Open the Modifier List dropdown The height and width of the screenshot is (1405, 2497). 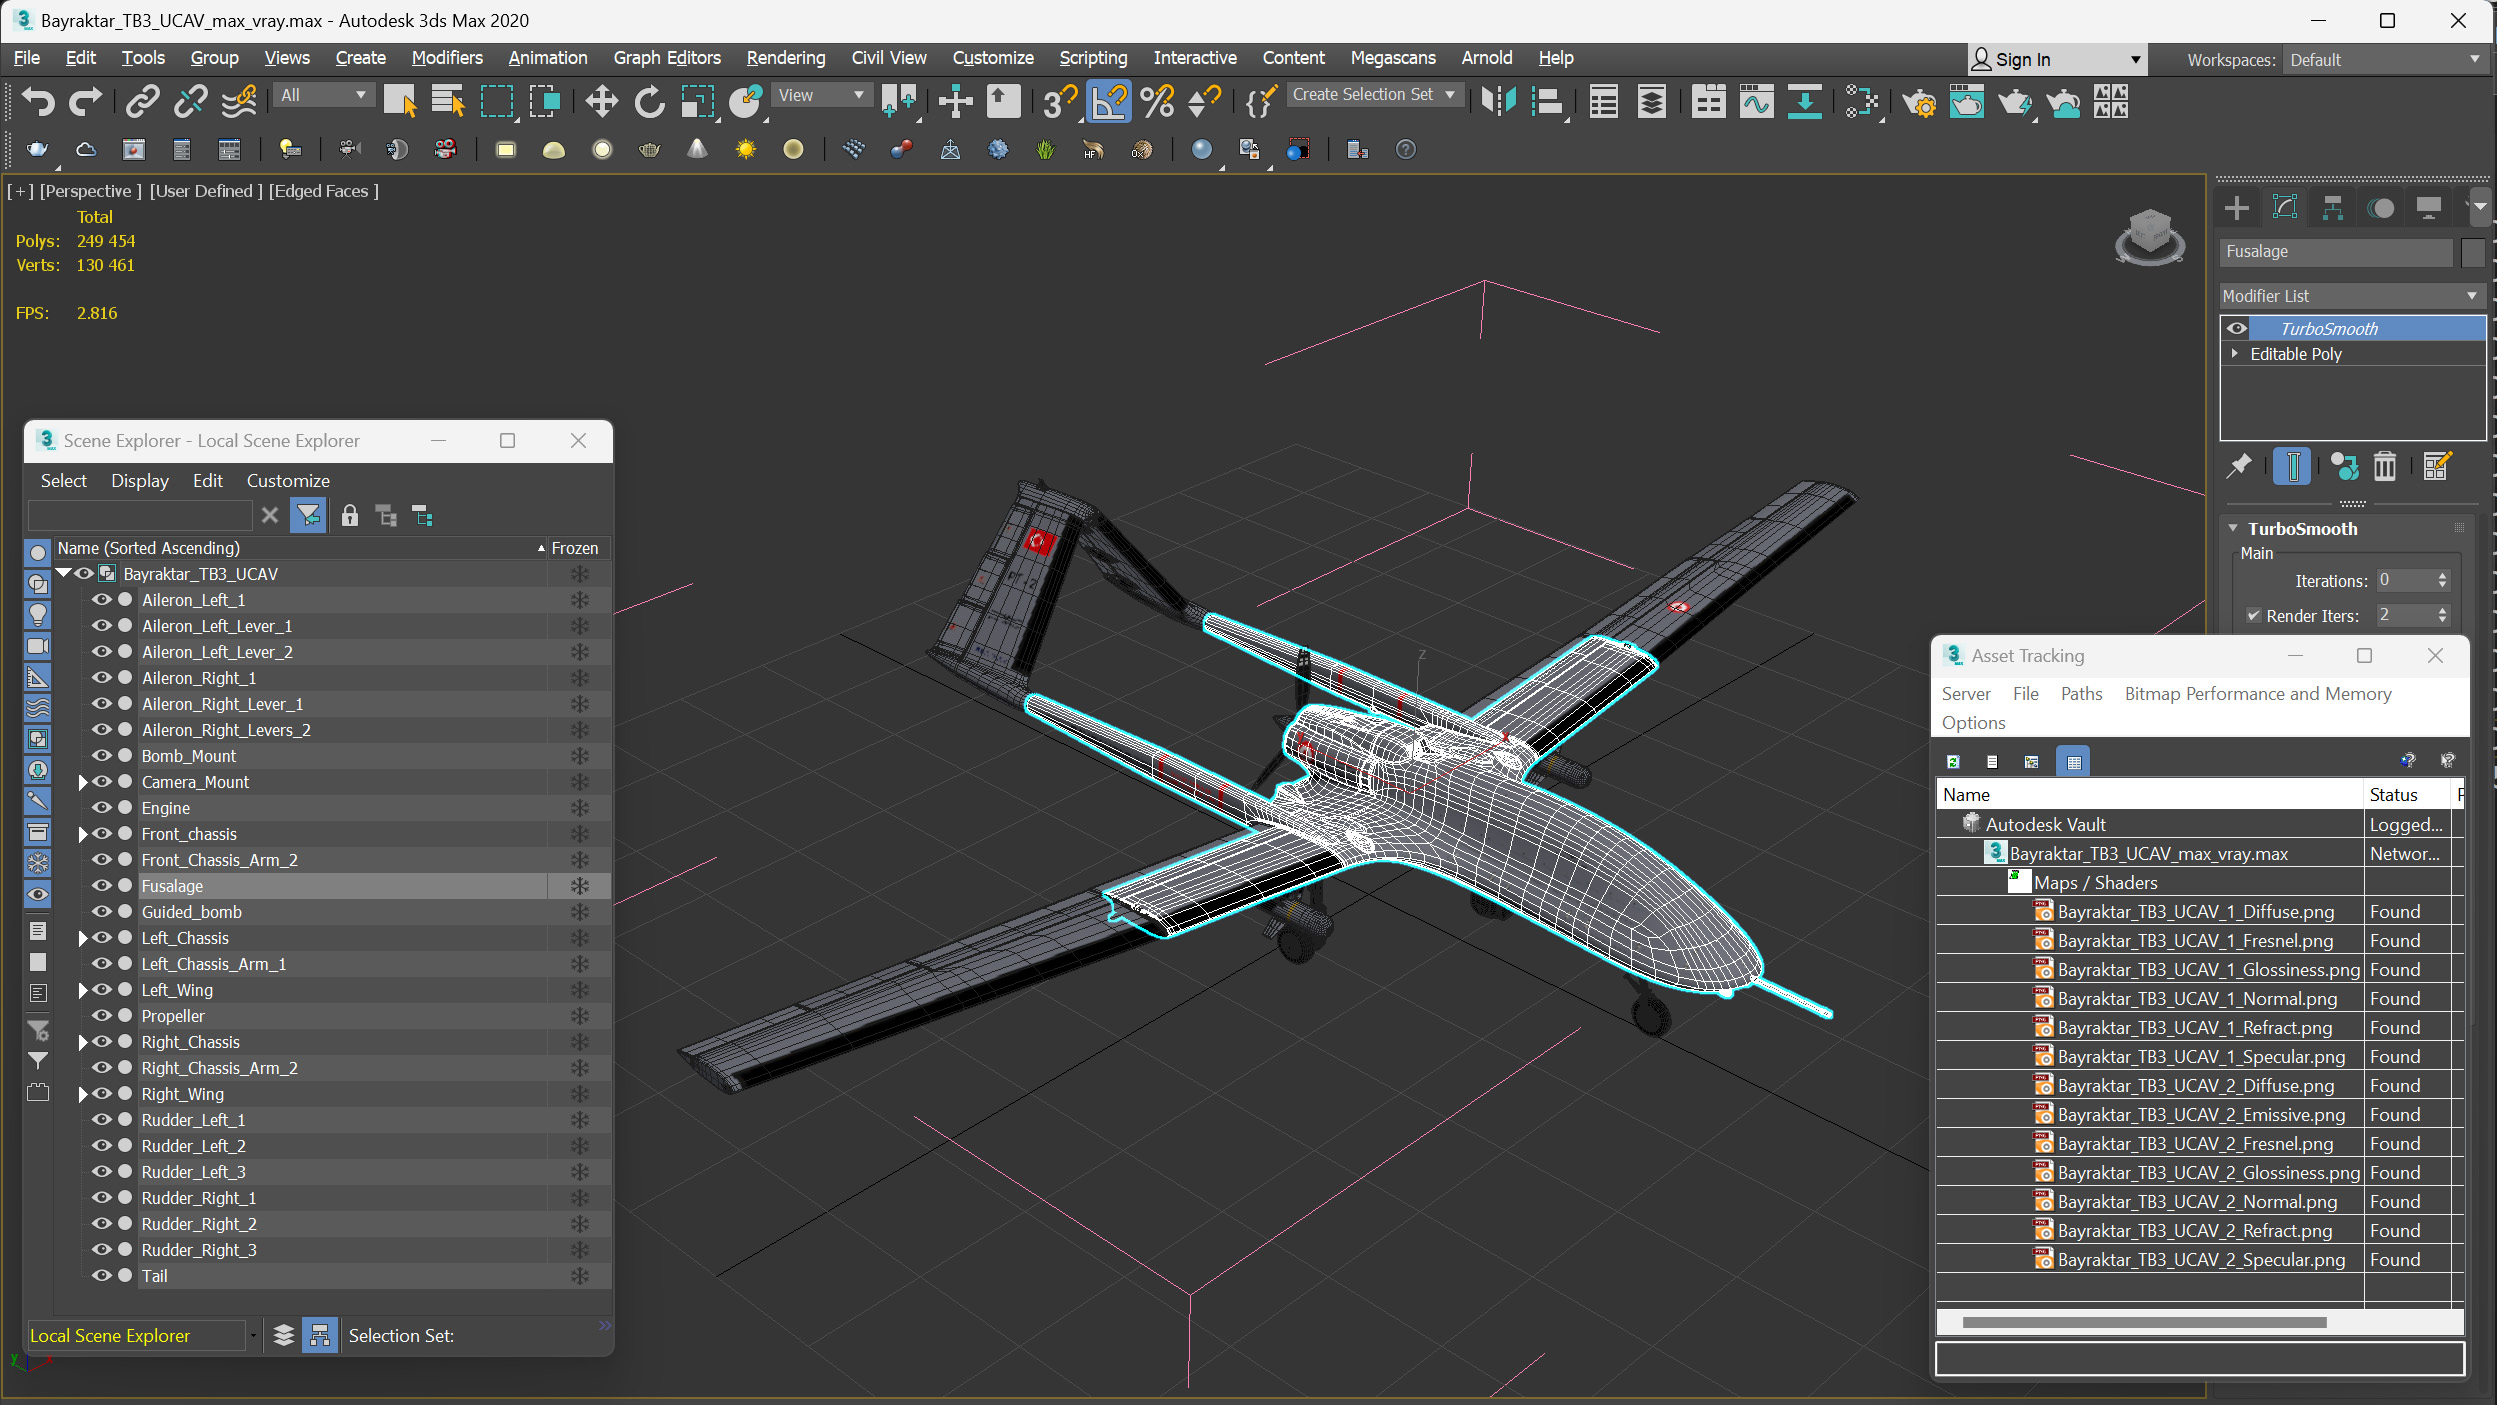click(x=2351, y=296)
